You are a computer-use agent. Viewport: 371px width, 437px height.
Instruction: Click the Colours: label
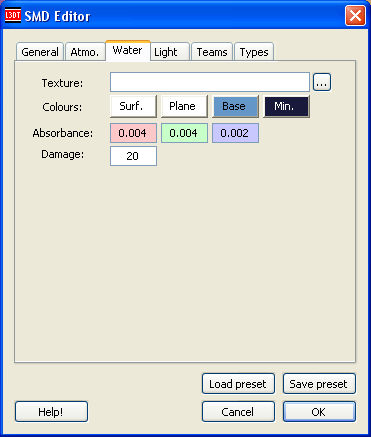(62, 107)
